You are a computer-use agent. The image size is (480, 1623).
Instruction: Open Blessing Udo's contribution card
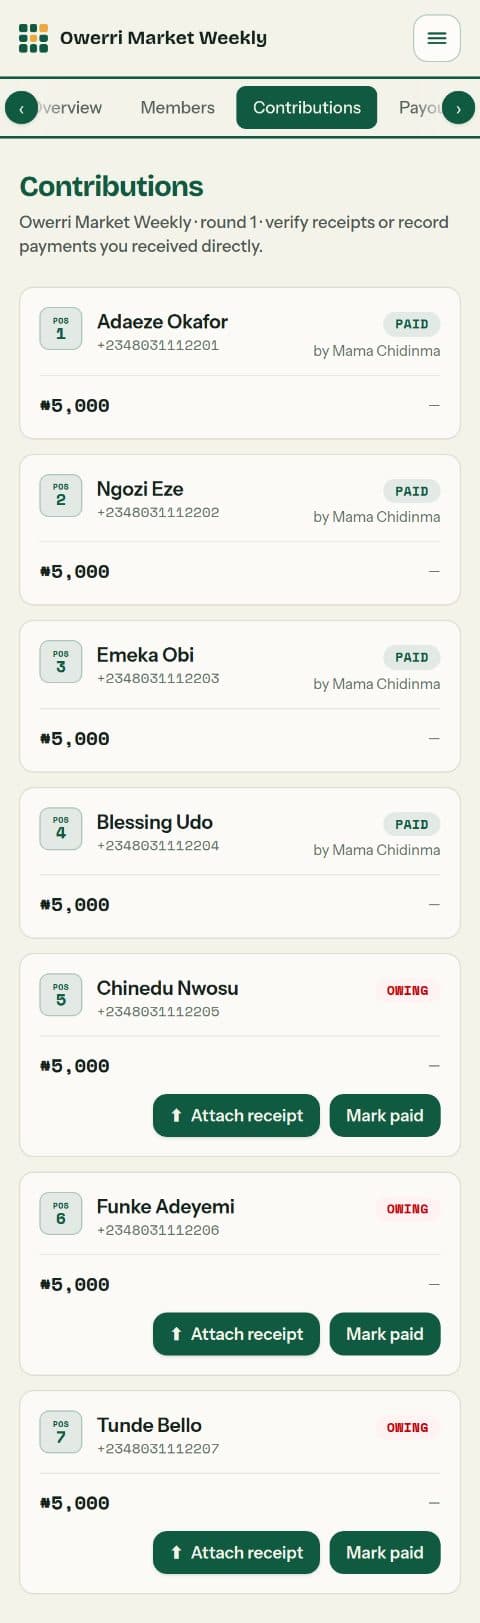point(240,863)
